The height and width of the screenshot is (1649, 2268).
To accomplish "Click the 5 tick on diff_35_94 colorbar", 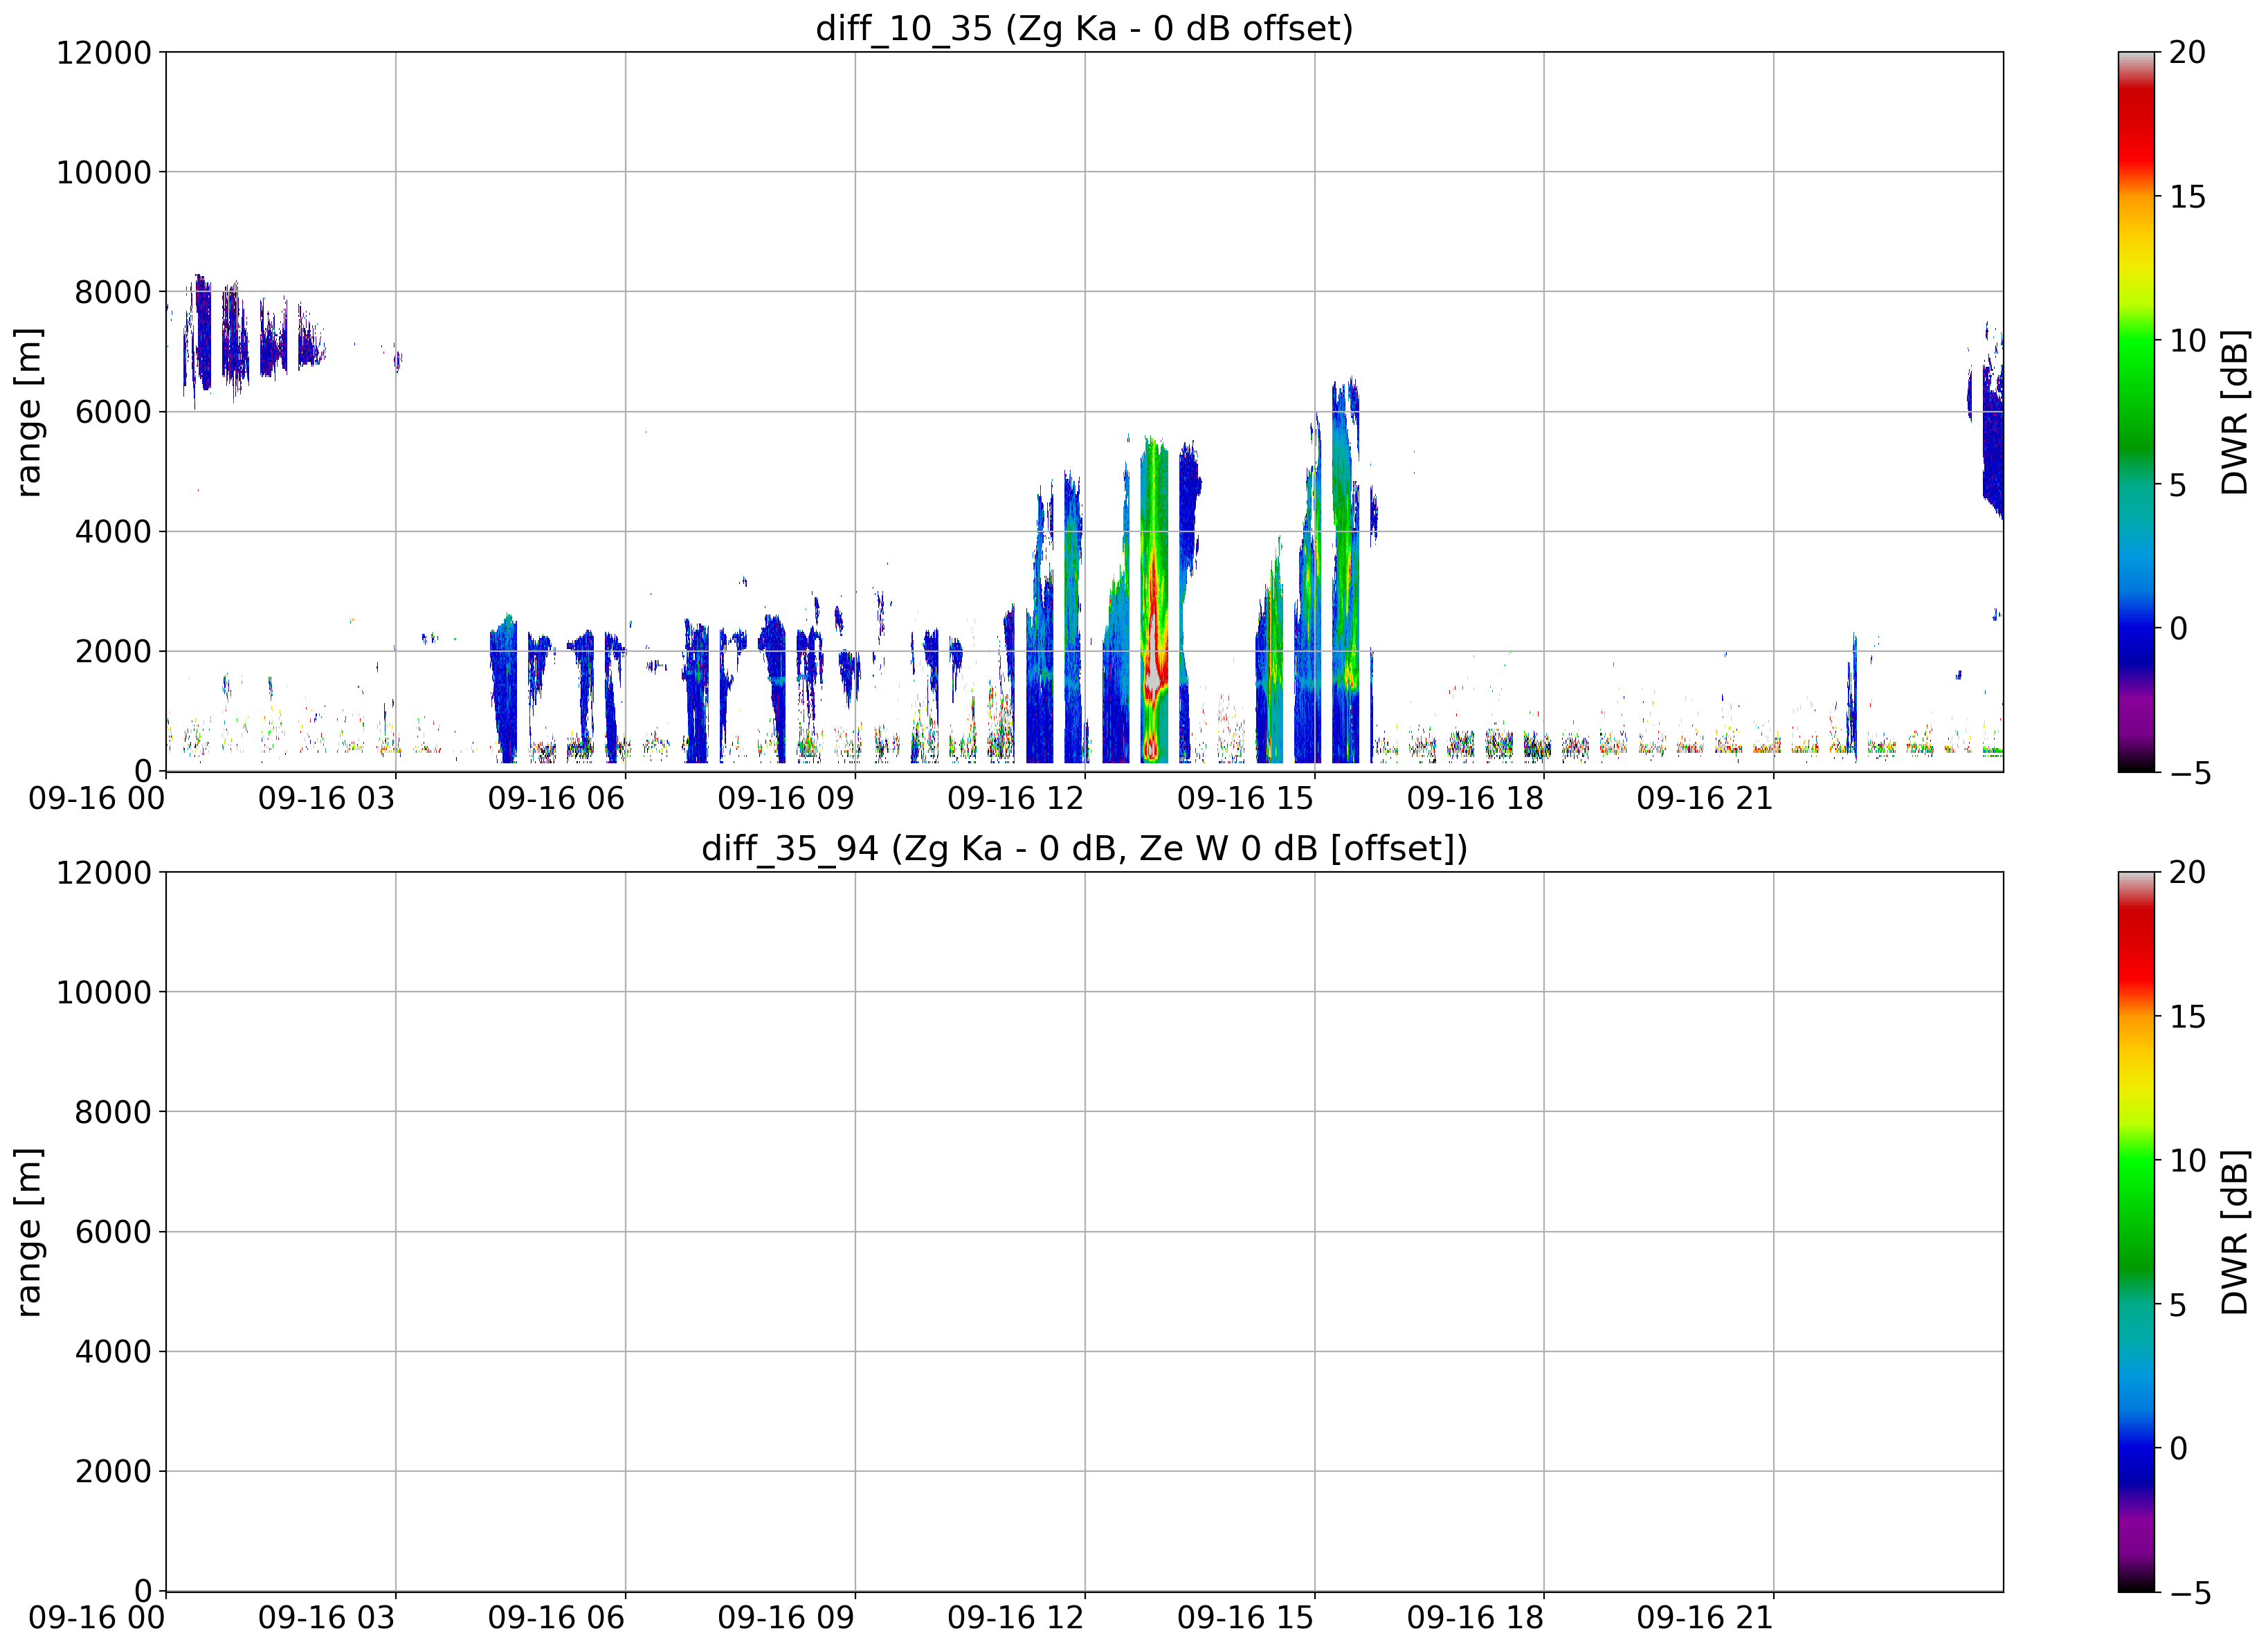I will pyautogui.click(x=2178, y=1304).
